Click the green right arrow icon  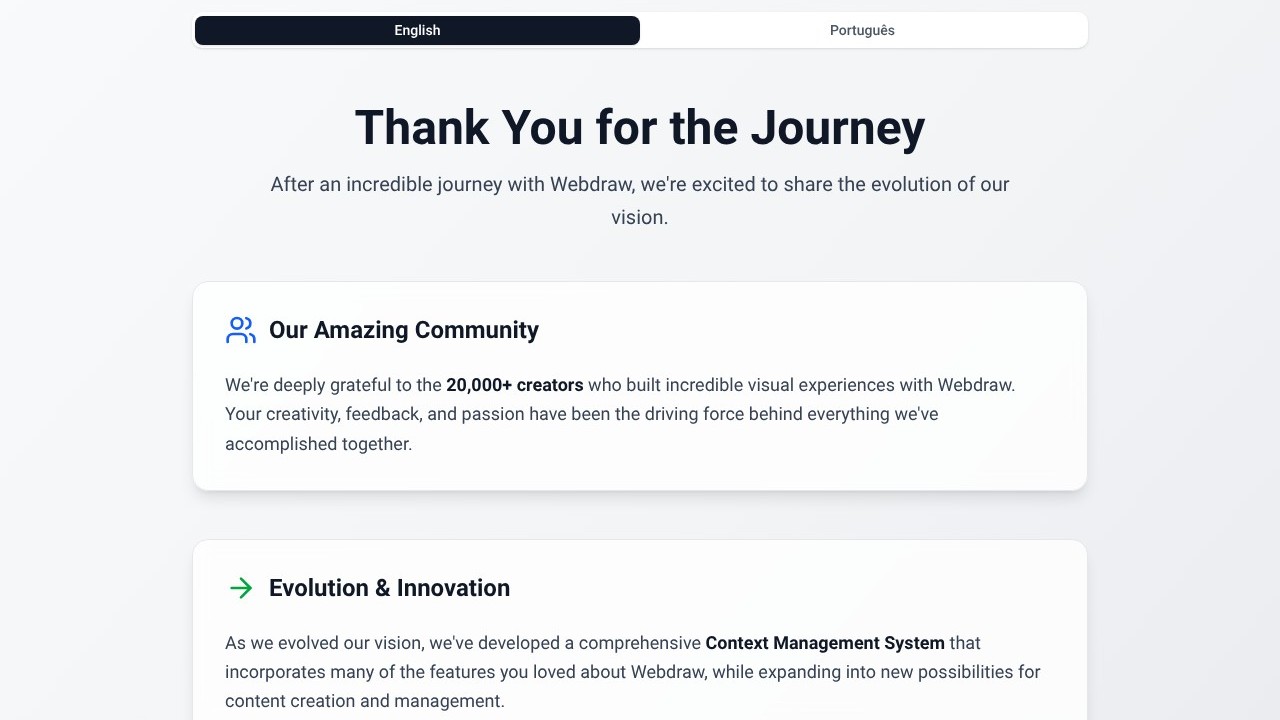241,588
